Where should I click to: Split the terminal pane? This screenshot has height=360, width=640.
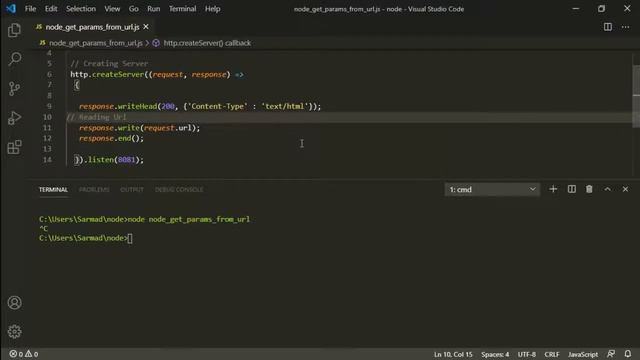pyautogui.click(x=571, y=189)
